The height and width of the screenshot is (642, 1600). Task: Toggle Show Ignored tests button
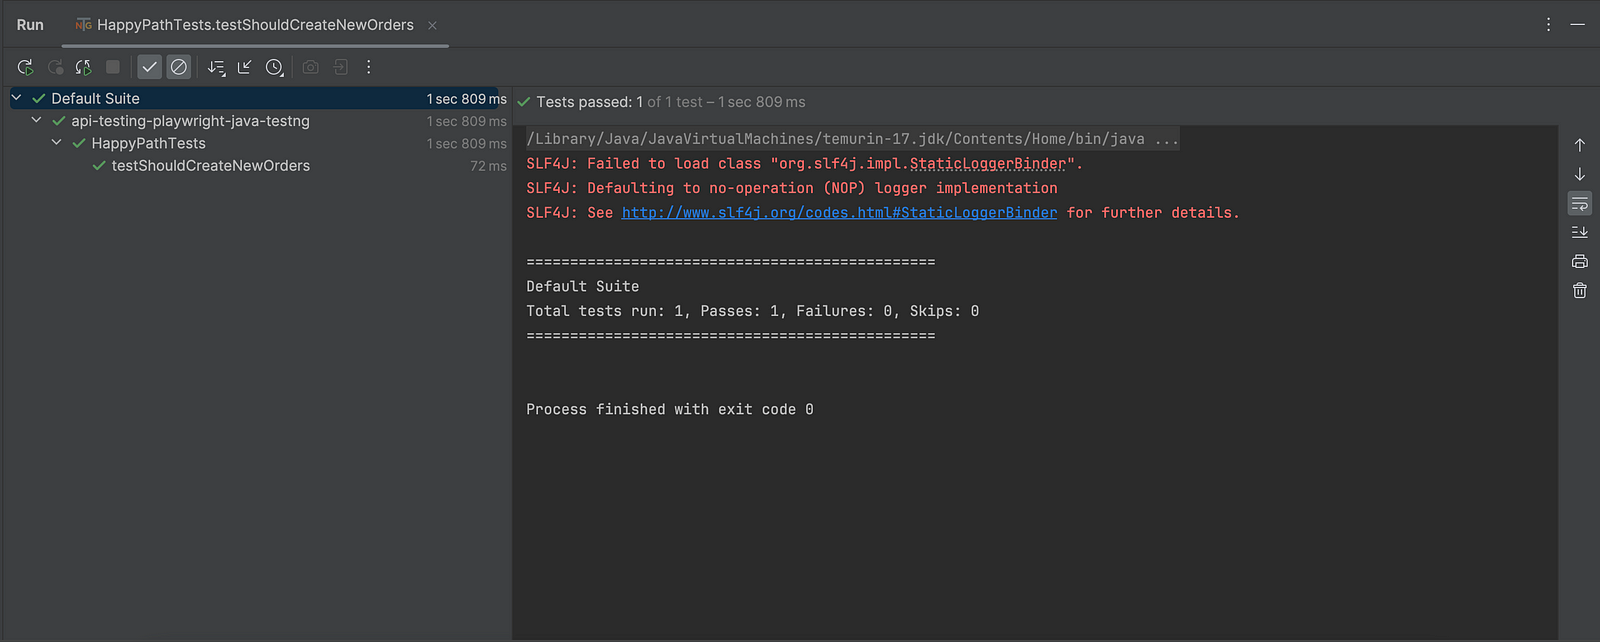pyautogui.click(x=179, y=67)
